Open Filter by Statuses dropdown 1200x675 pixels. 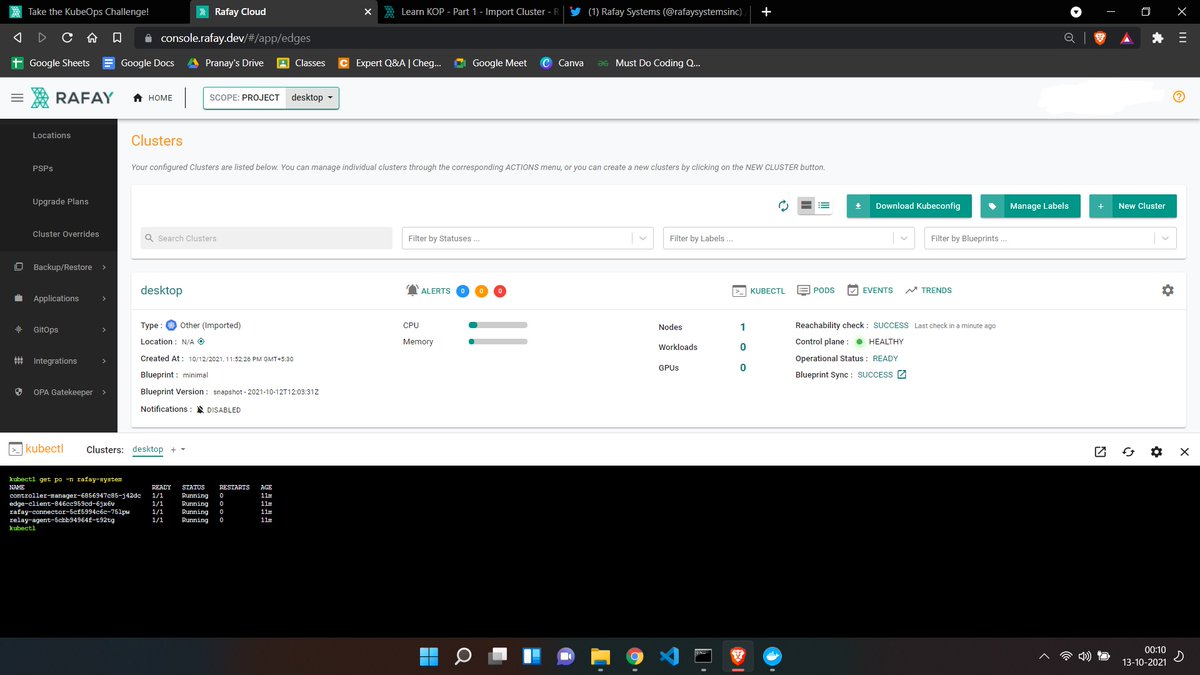pos(527,238)
